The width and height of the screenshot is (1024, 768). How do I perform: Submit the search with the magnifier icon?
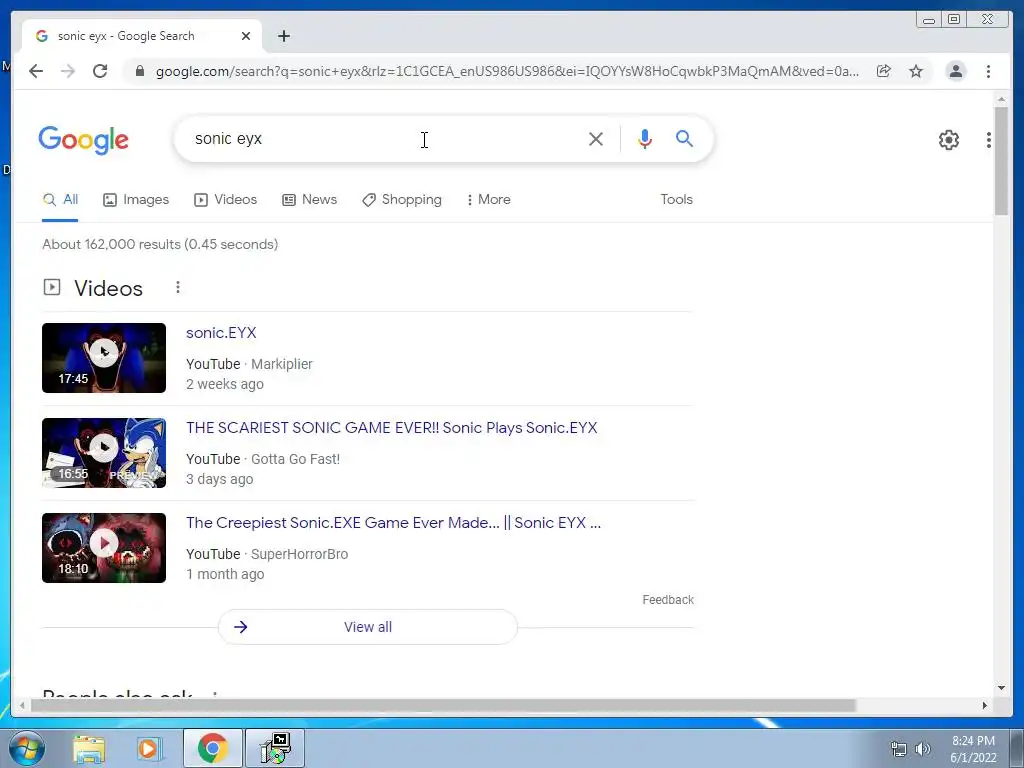(x=684, y=138)
